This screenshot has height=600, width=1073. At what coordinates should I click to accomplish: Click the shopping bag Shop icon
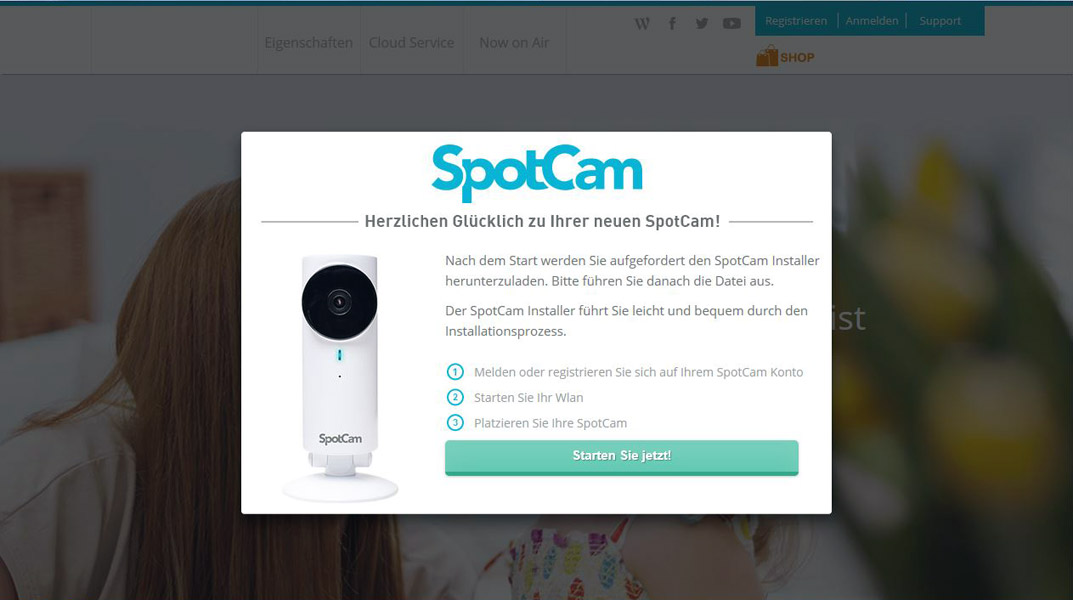click(x=767, y=56)
